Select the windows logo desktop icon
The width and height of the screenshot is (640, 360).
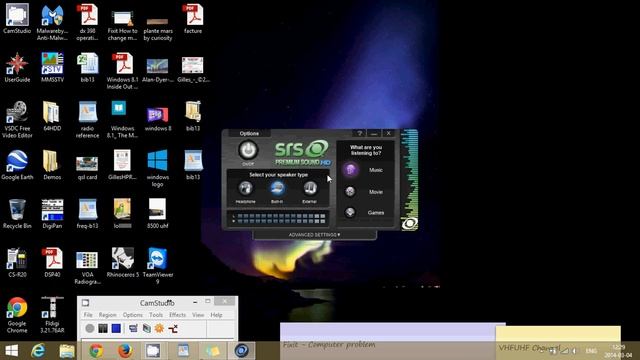tap(158, 168)
